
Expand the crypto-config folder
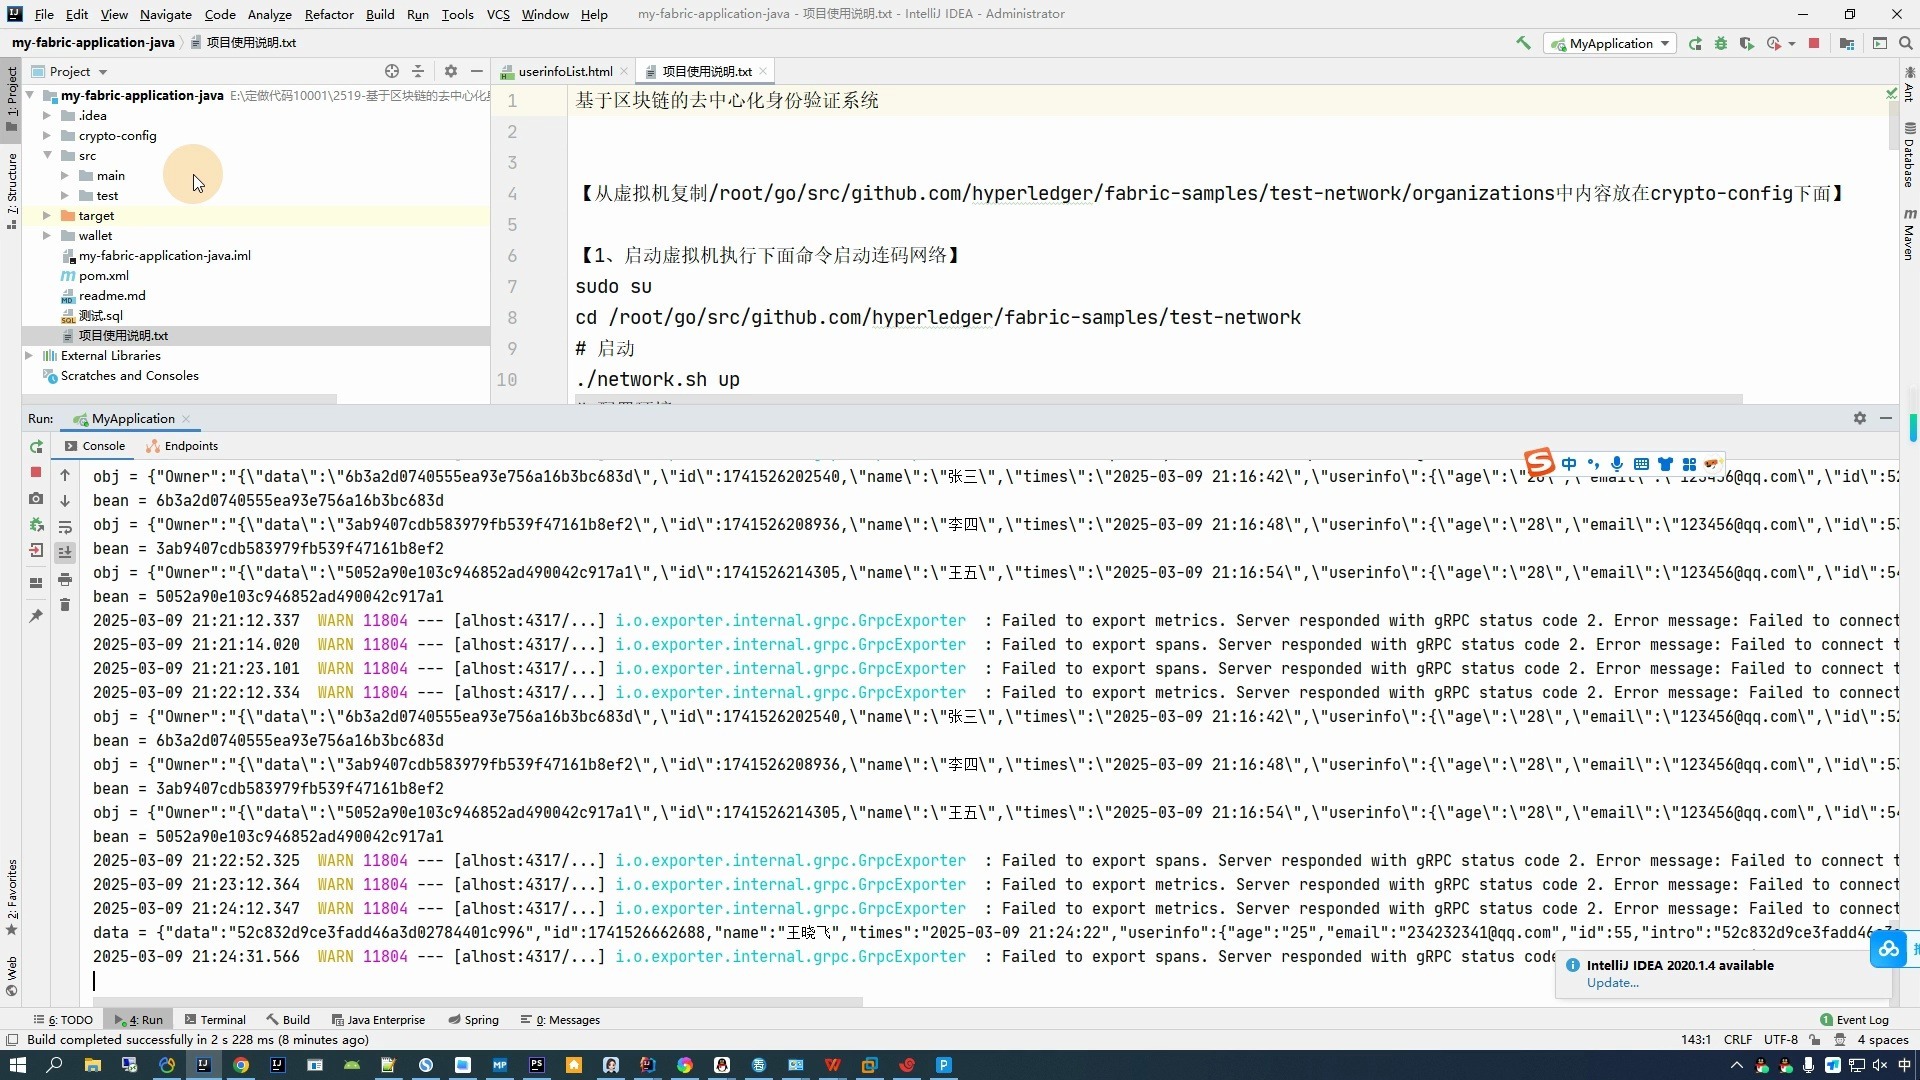point(47,135)
